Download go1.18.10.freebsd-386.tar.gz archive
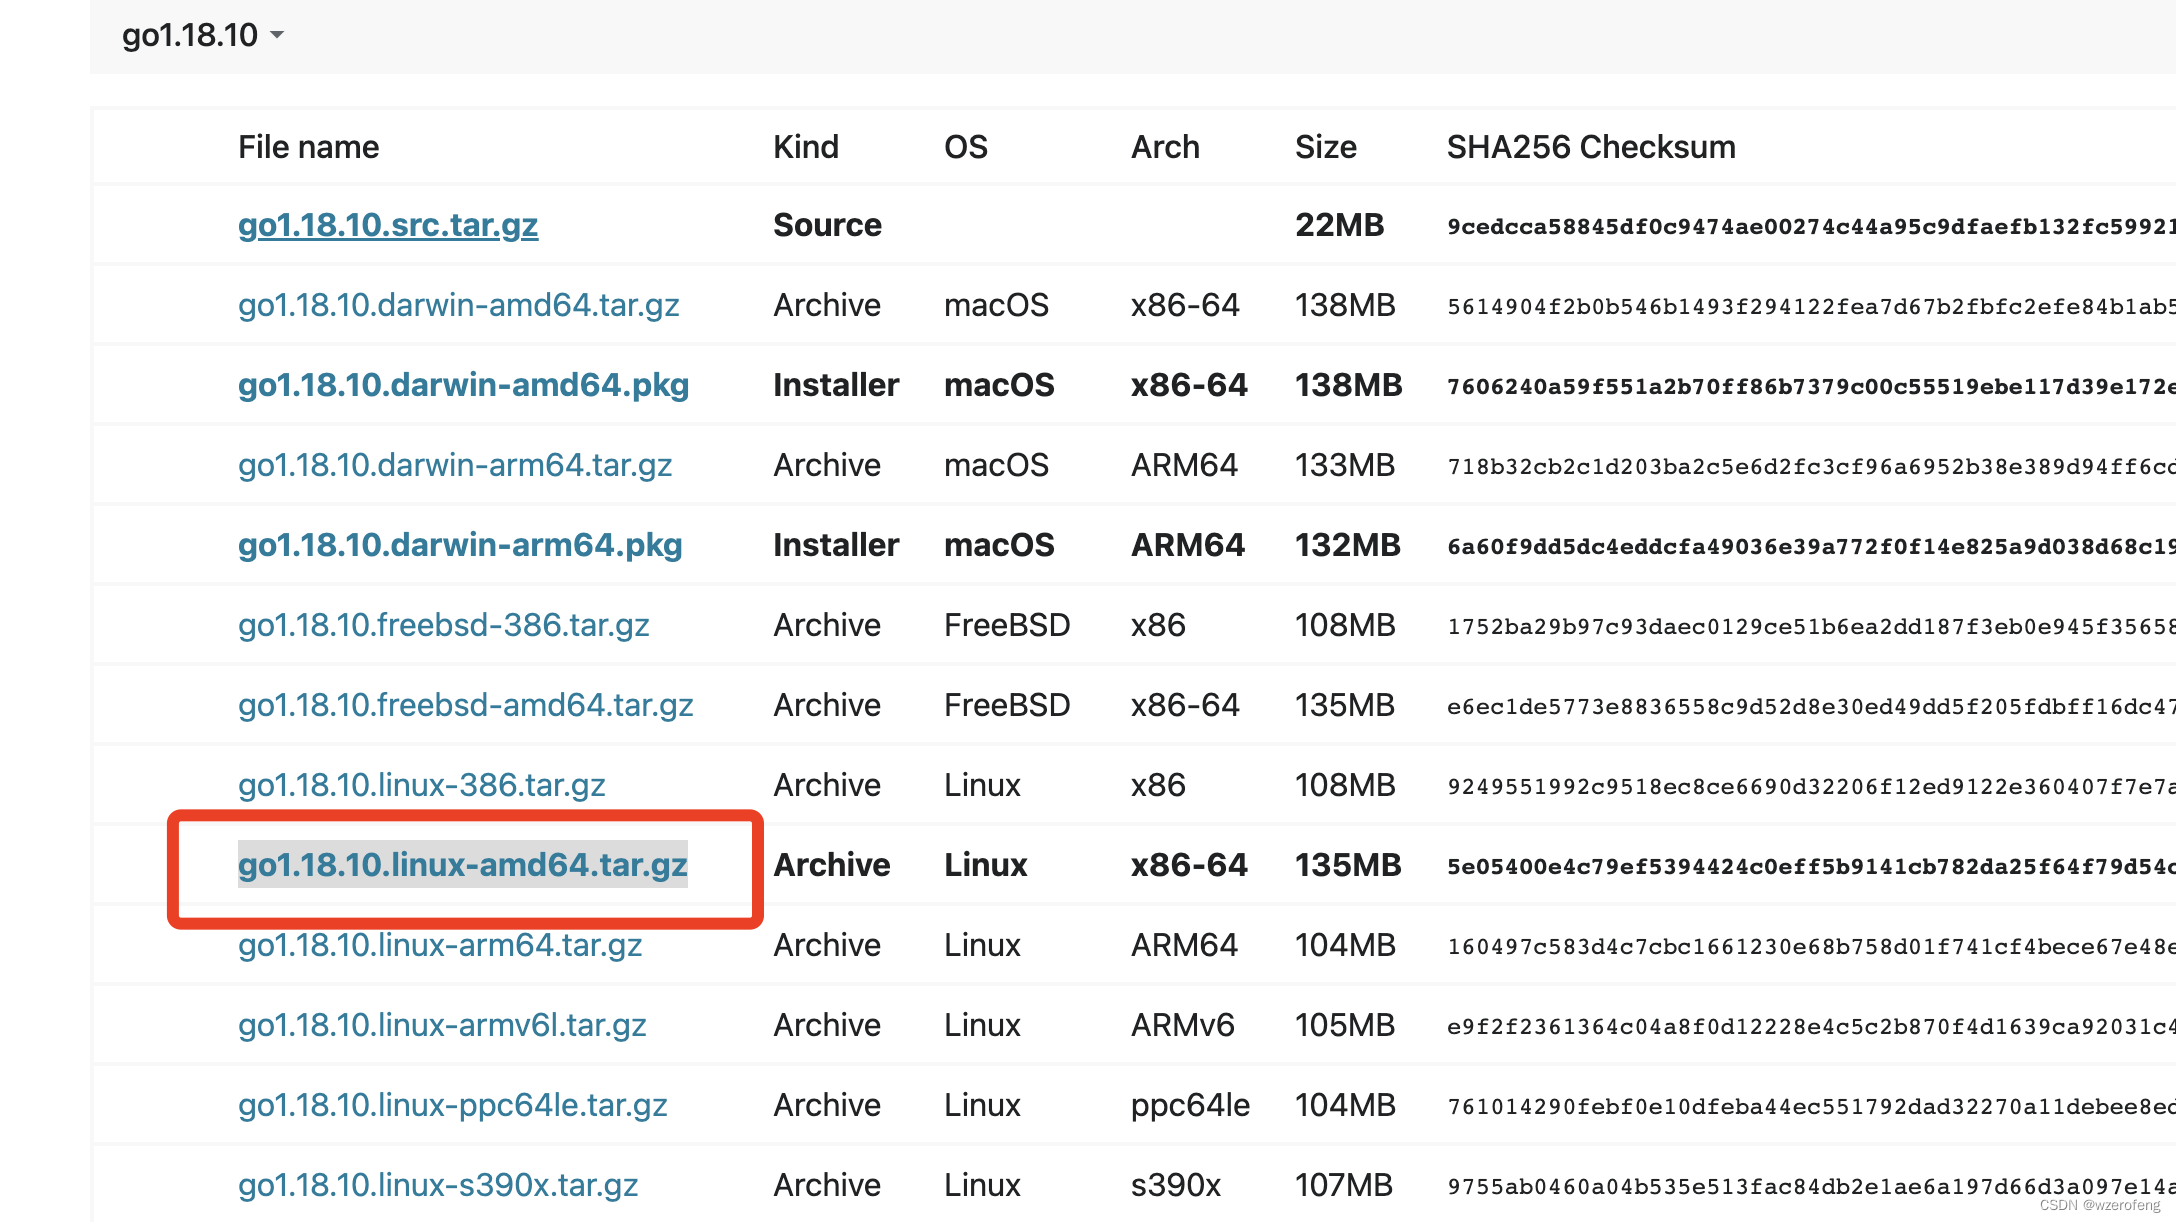 444,625
